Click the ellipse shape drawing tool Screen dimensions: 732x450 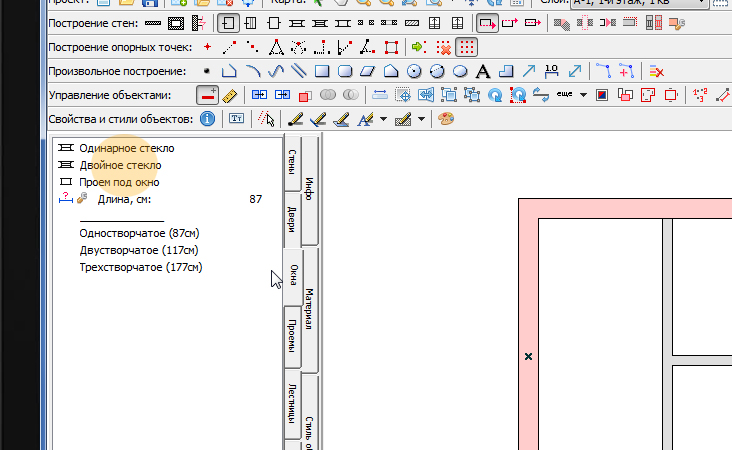point(460,71)
